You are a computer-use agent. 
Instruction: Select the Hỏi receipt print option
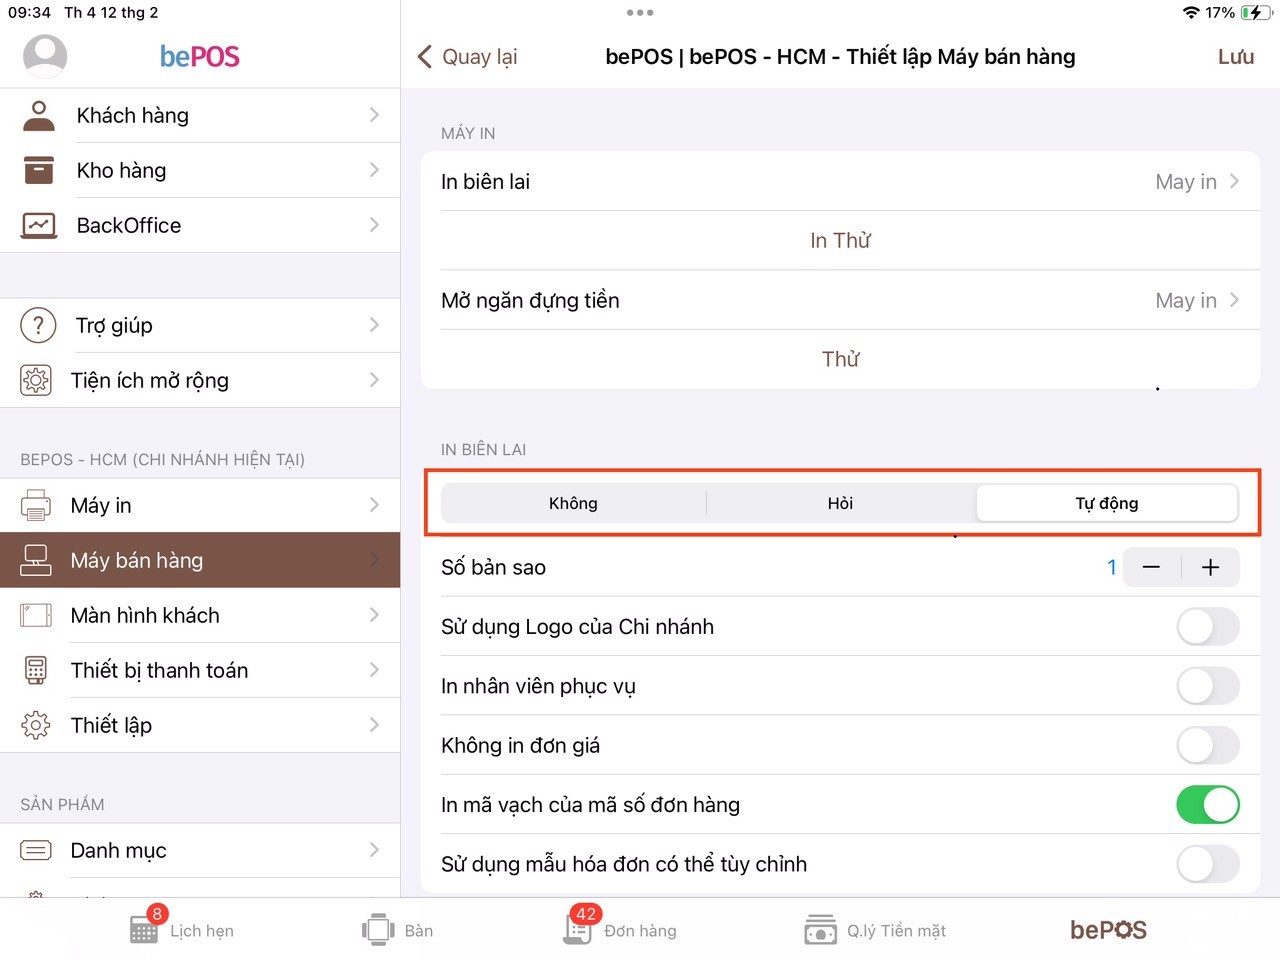(840, 503)
